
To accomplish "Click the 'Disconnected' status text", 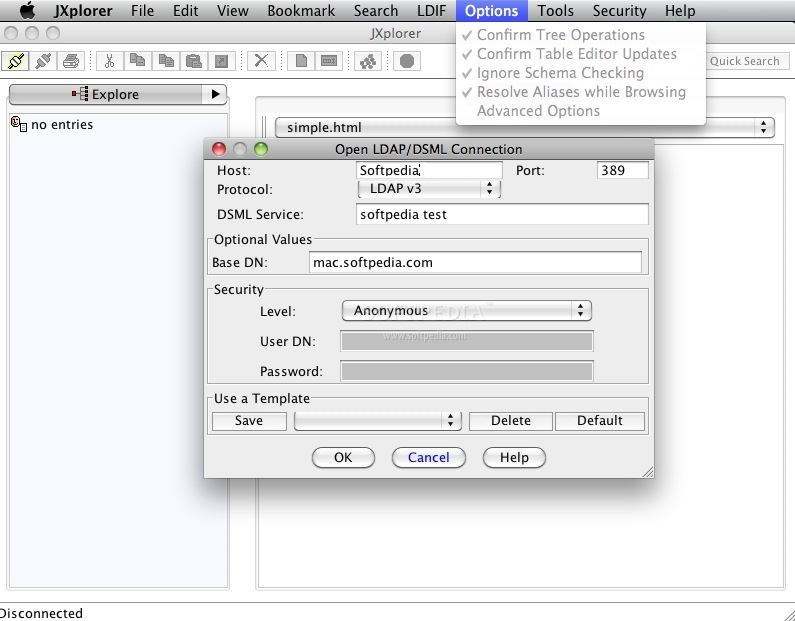I will 42,613.
